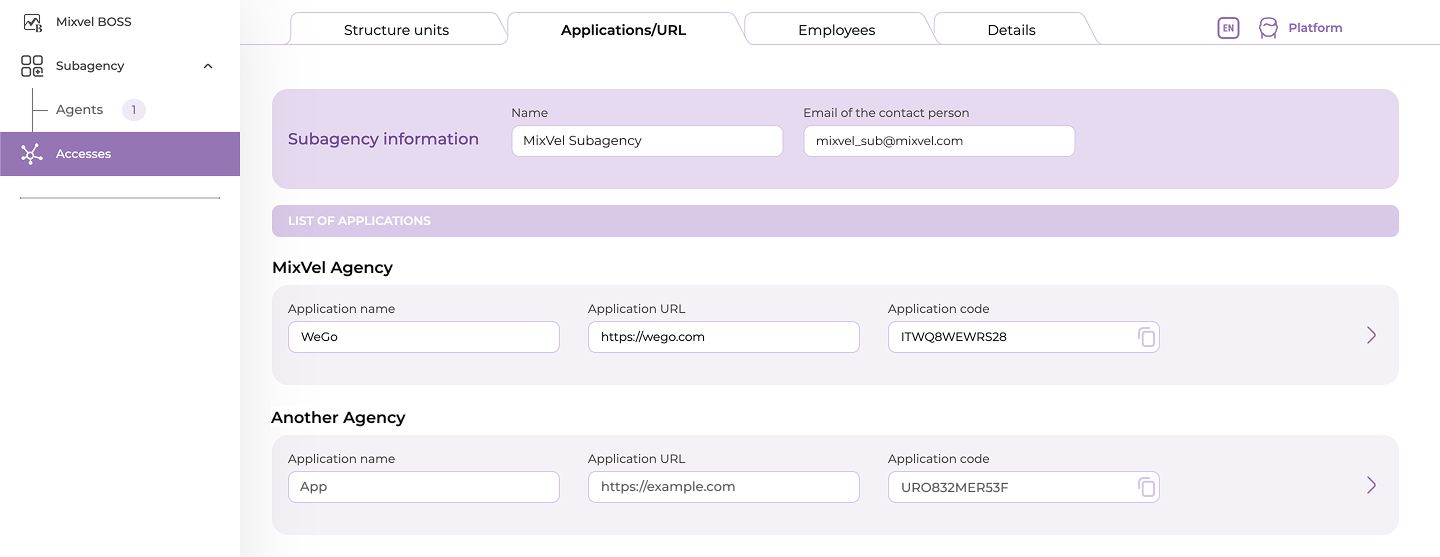Open Agents in the sidebar

(80, 110)
